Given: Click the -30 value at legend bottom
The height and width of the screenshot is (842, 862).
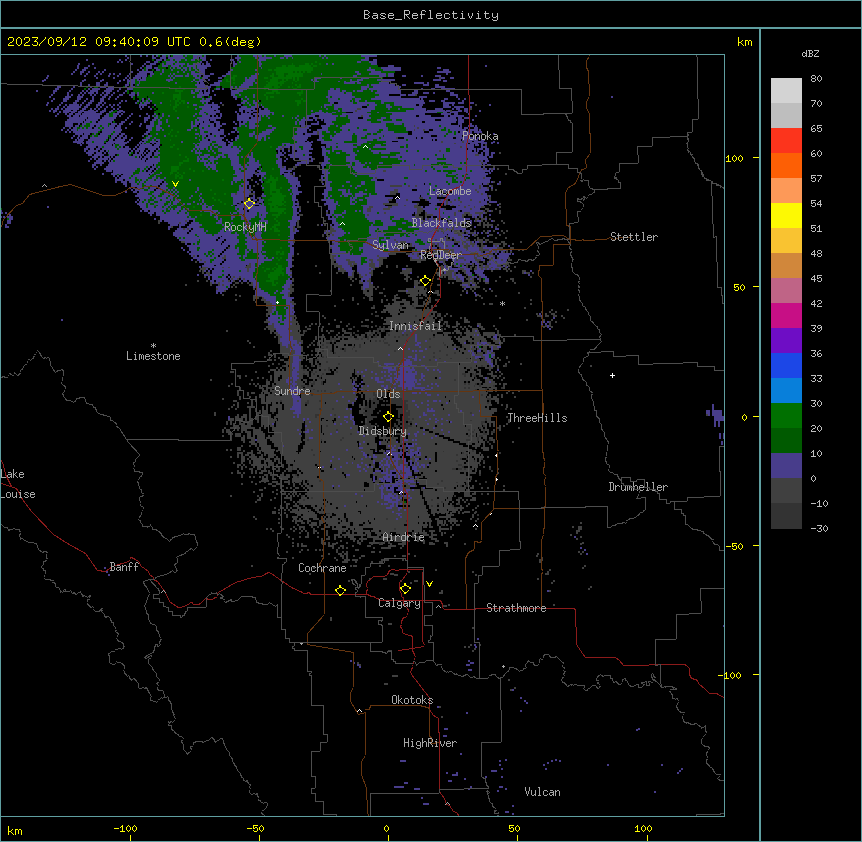Looking at the screenshot, I should [x=819, y=528].
